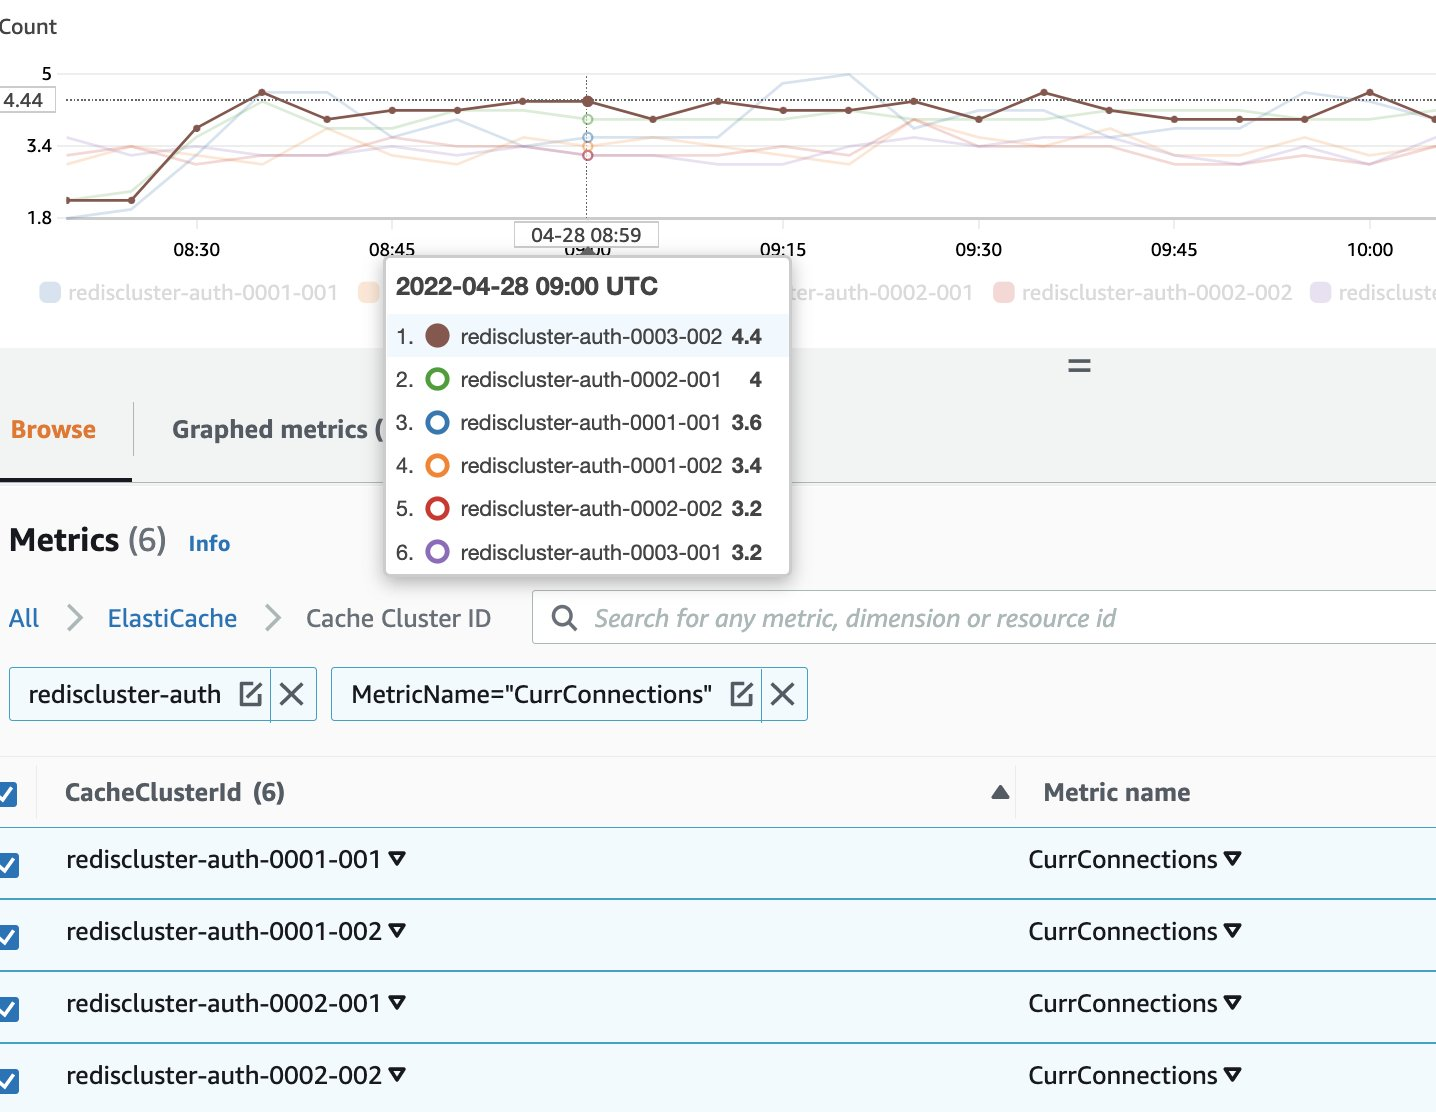Screen dimensions: 1436x1112
Task: Open CurrConnections dropdown in 0002-002 row
Action: 1232,1075
